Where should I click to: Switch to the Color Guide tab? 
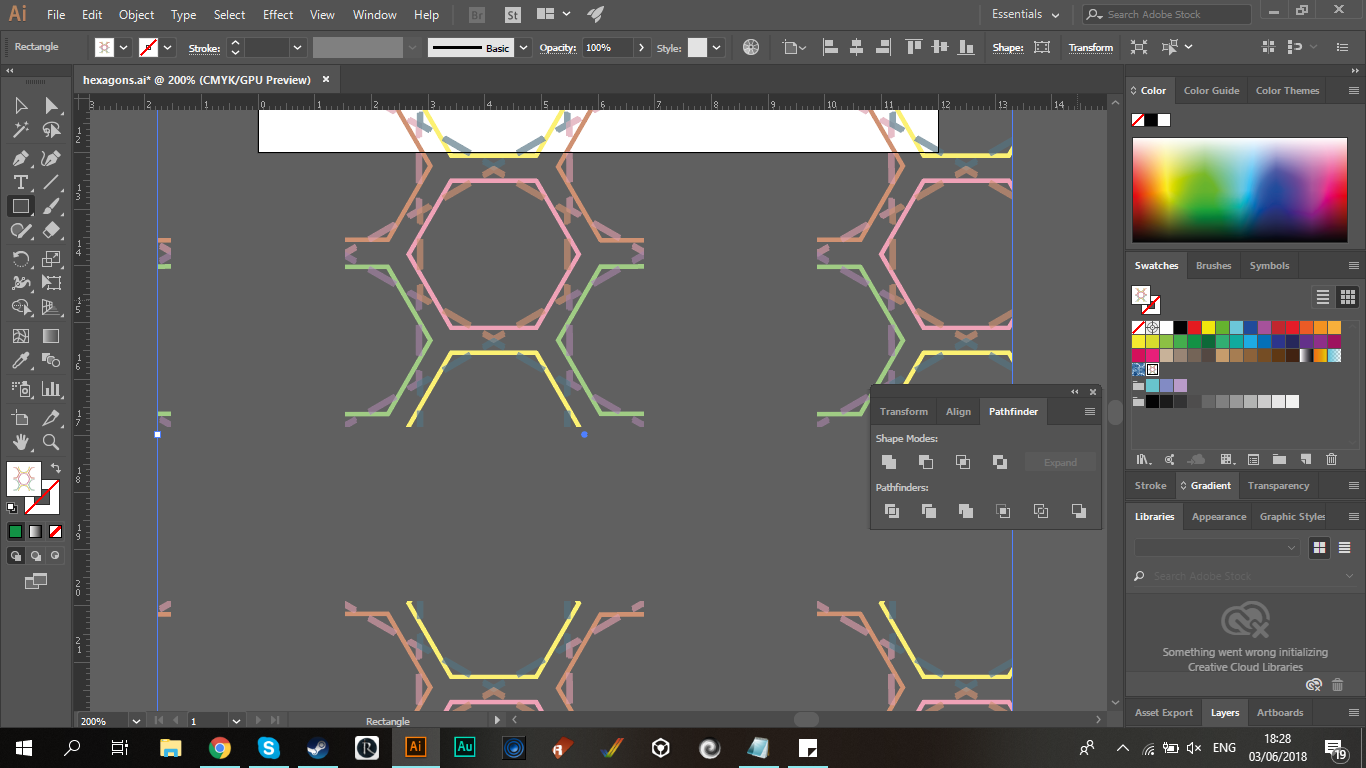[x=1211, y=90]
